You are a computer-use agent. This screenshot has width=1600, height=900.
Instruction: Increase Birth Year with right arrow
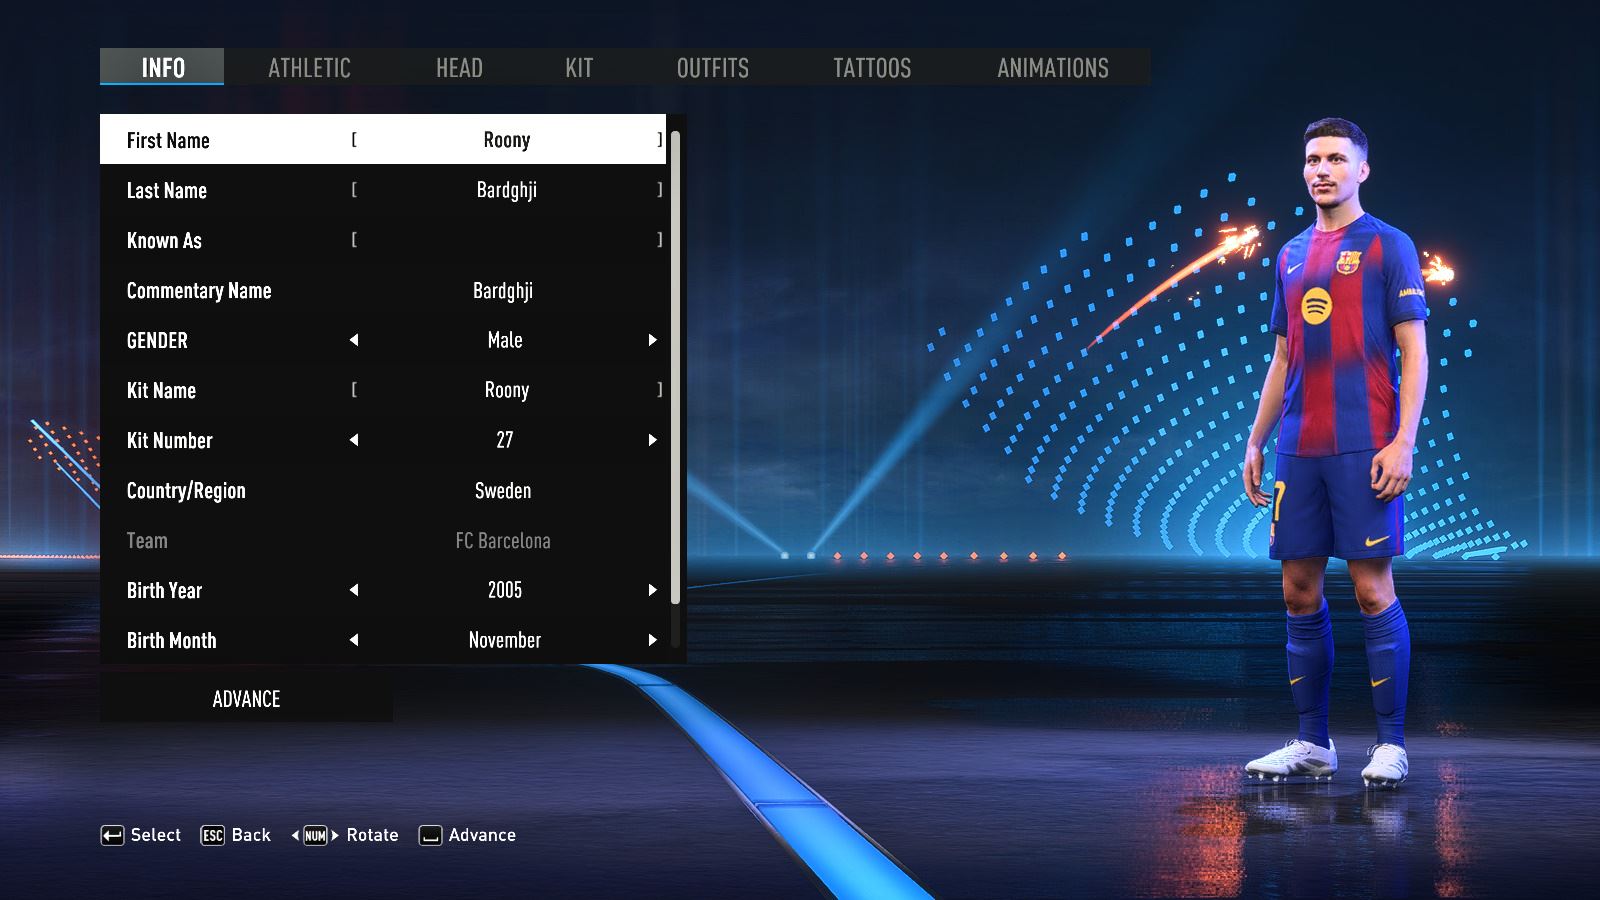pos(652,590)
